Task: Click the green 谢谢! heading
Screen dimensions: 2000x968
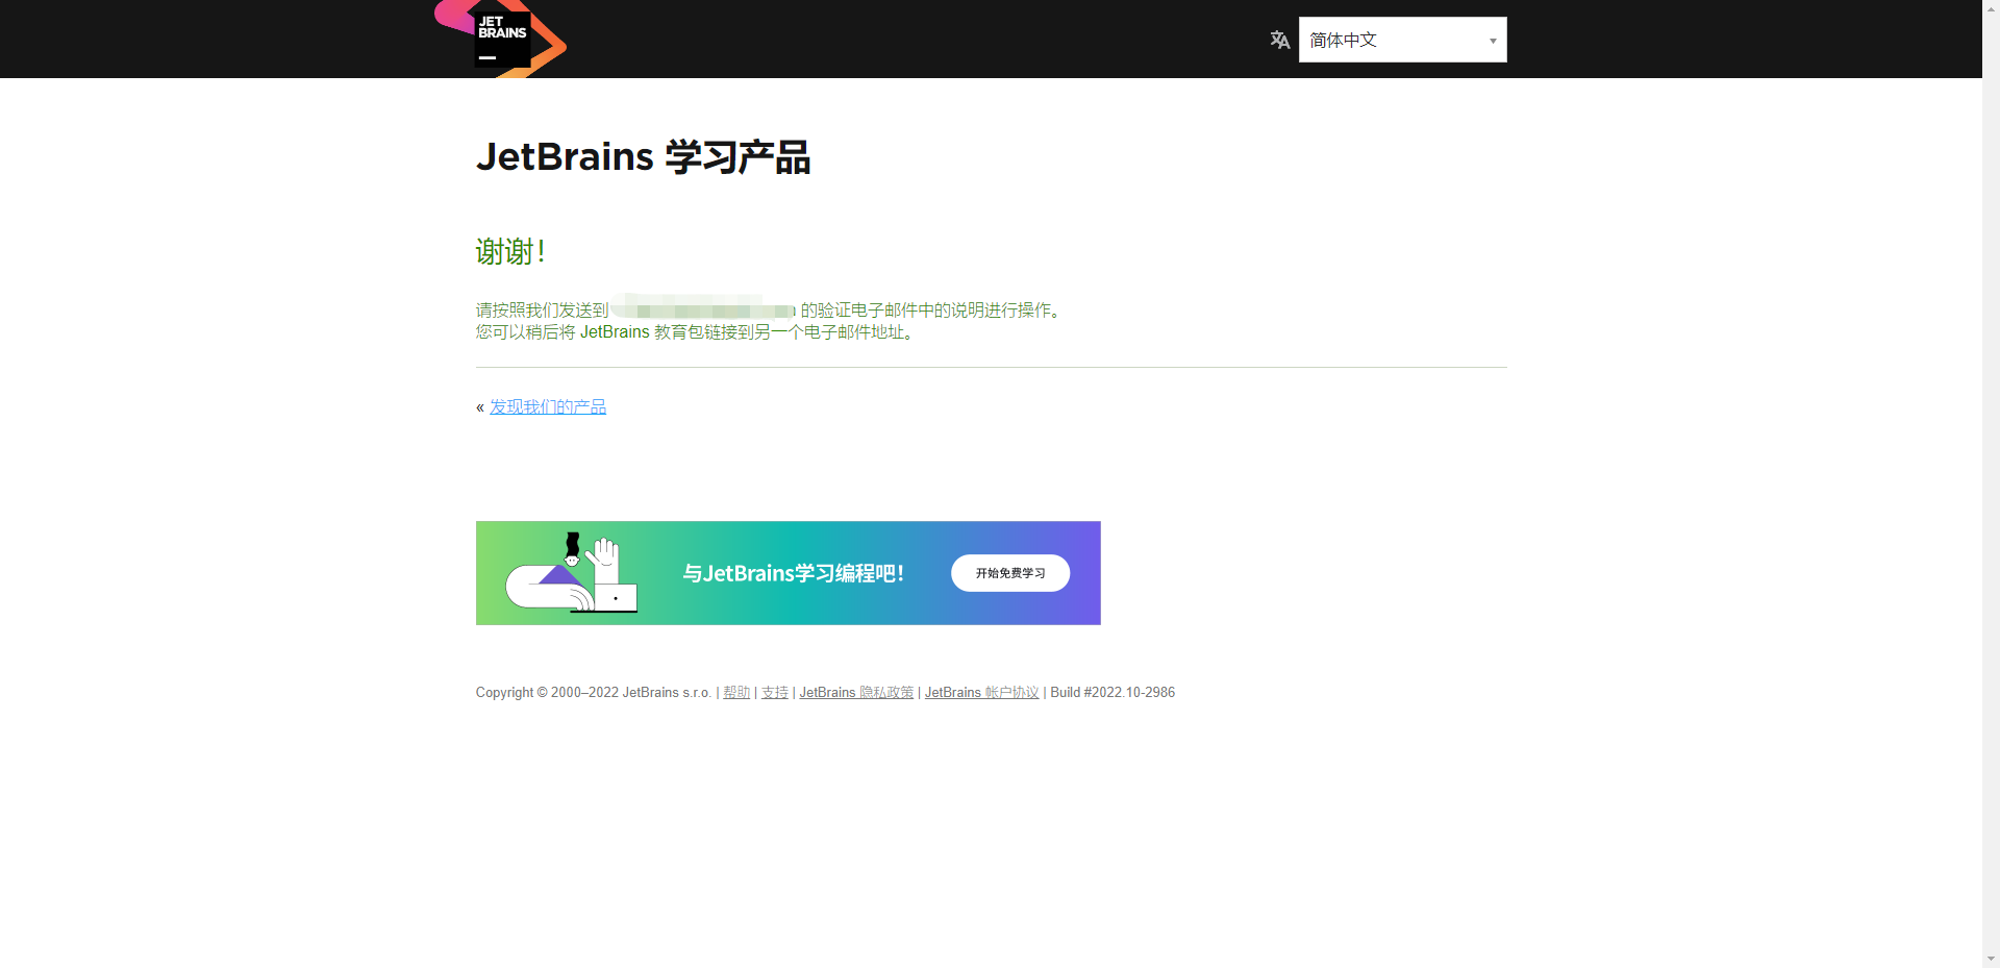Action: [510, 252]
